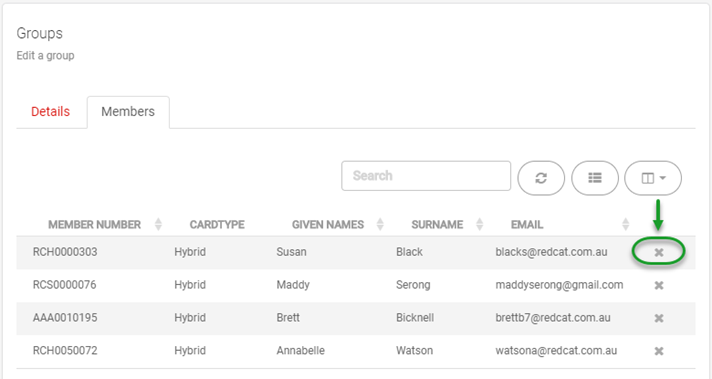Select the Members tab
Image resolution: width=712 pixels, height=379 pixels.
pyautogui.click(x=128, y=112)
